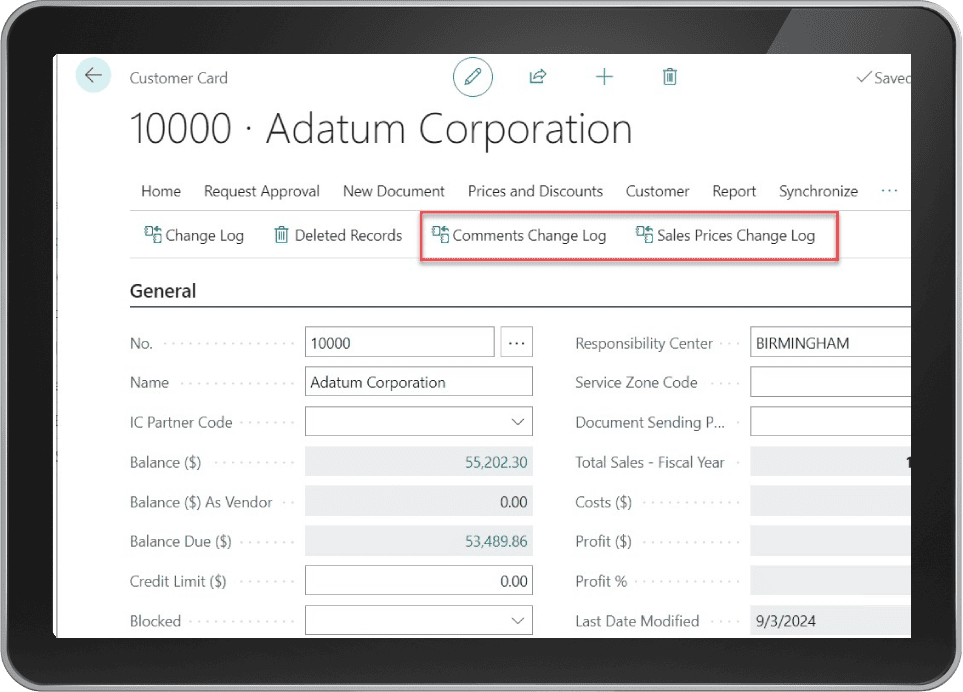
Task: Expand the Blocked dropdown
Action: tap(518, 621)
